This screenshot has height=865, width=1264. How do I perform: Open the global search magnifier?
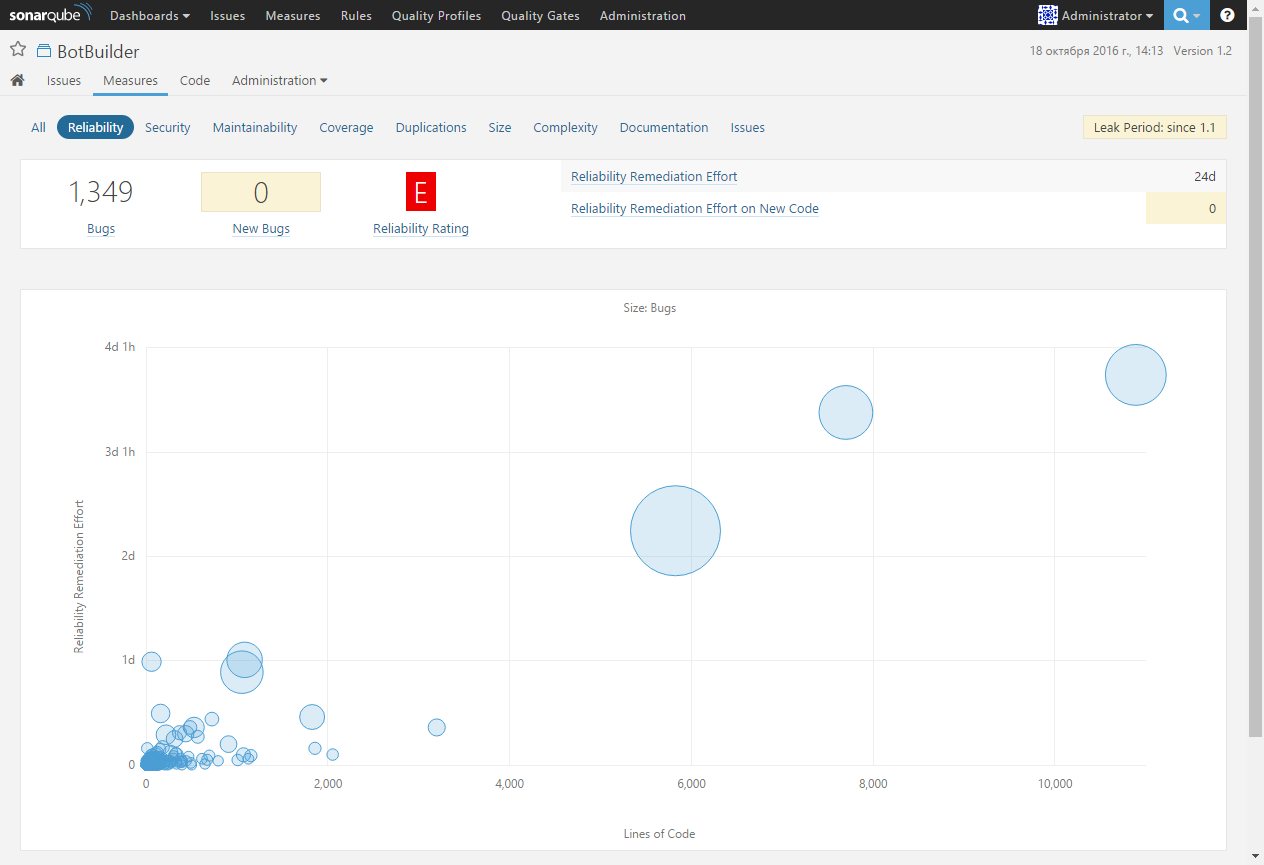tap(1180, 15)
